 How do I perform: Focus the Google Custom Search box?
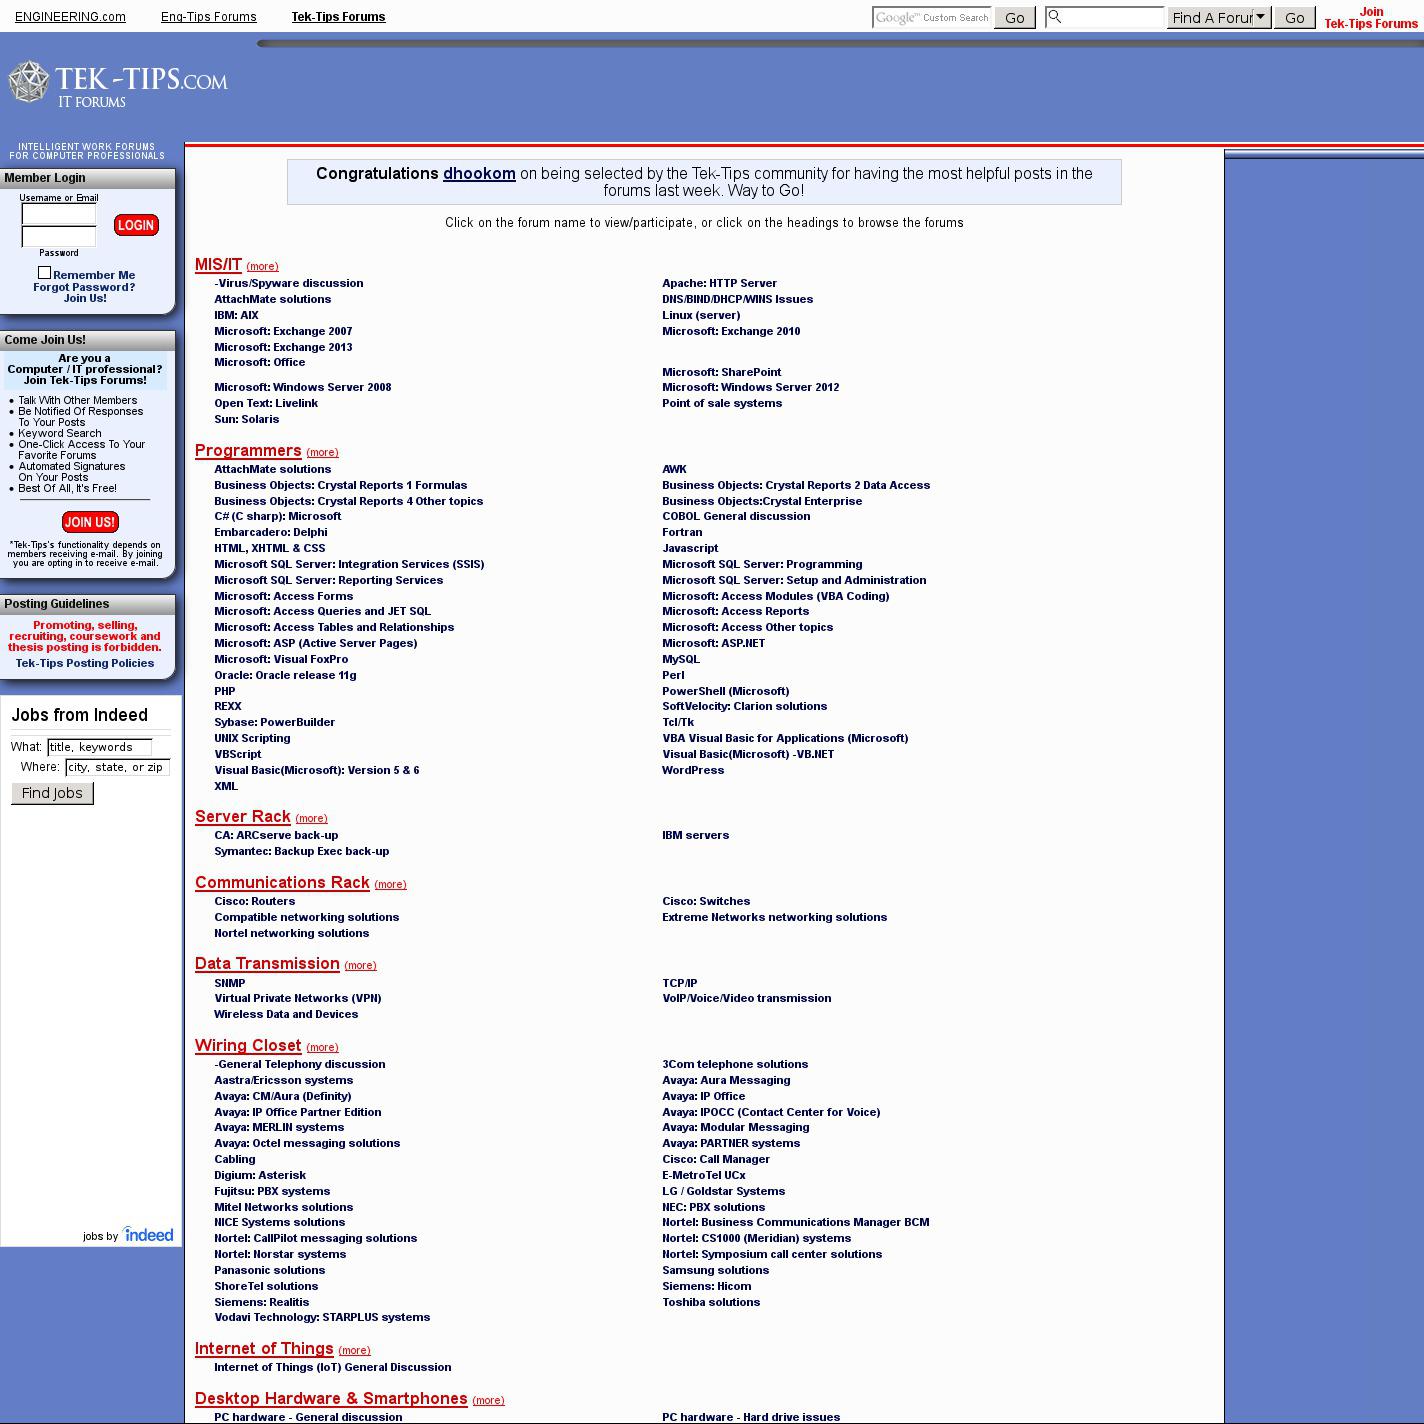click(931, 17)
